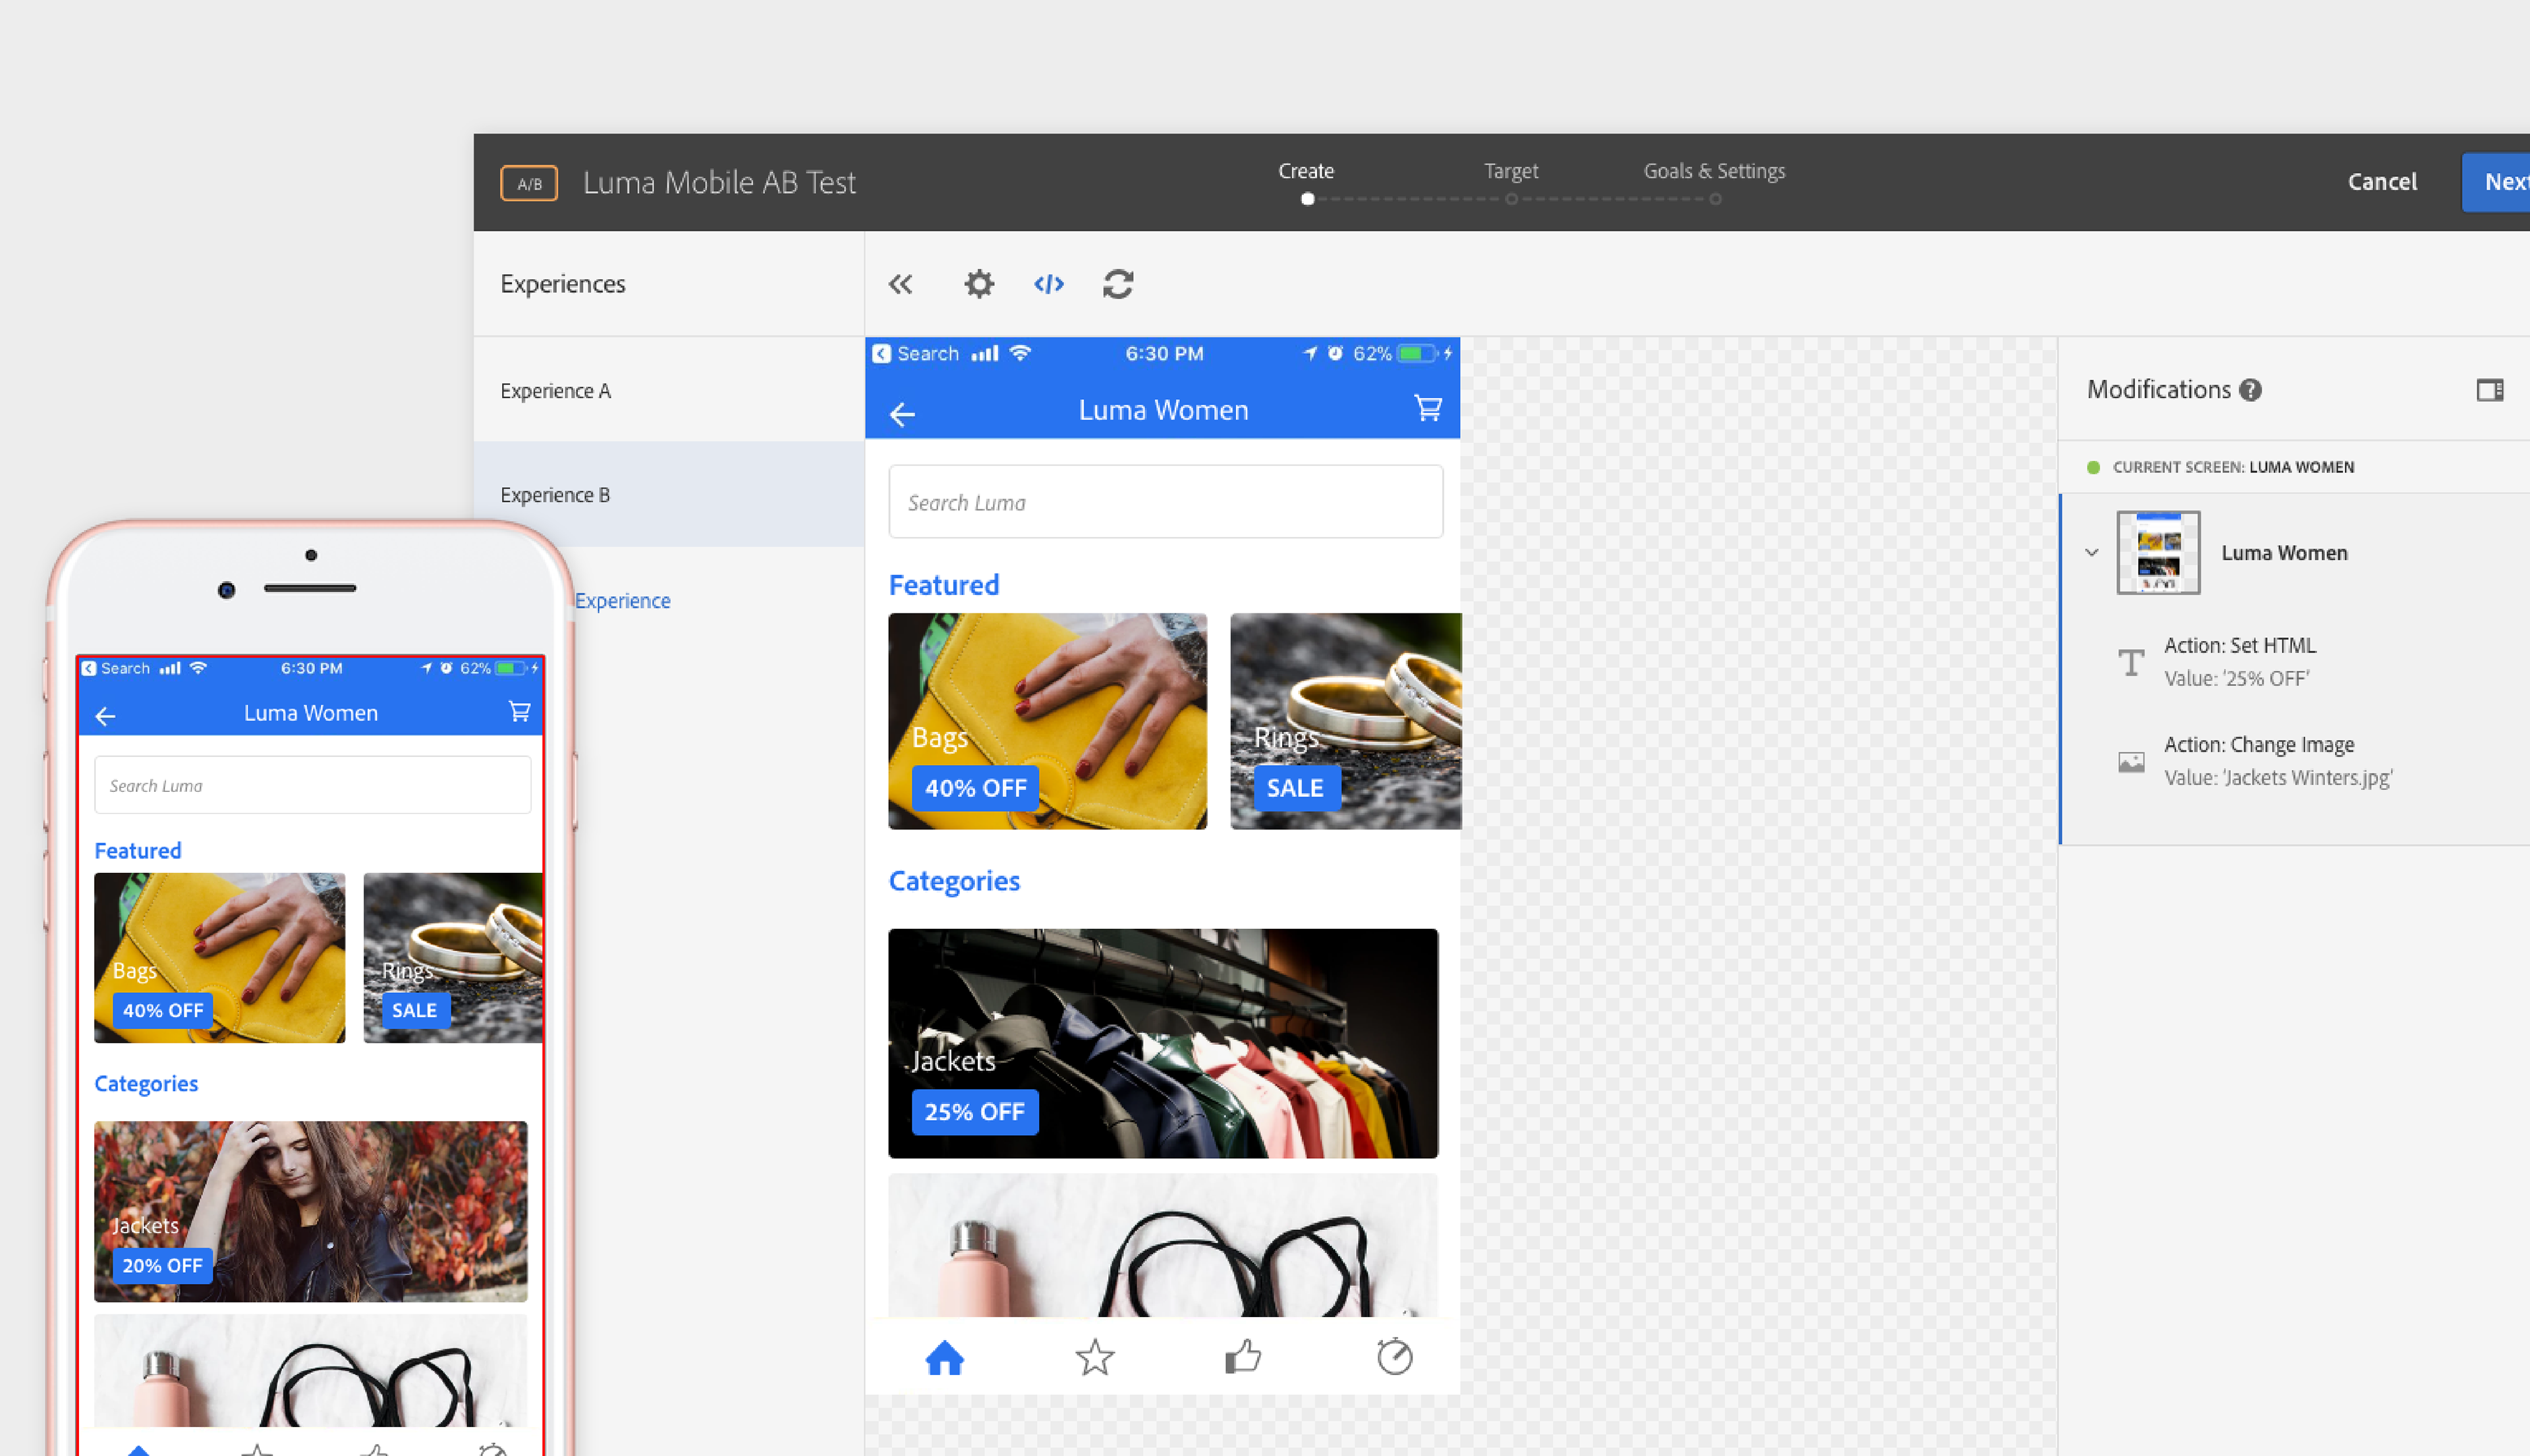Screen dimensions: 2530x1456
Task: Collapse the Luma Women modifications group
Action: (x=2091, y=553)
